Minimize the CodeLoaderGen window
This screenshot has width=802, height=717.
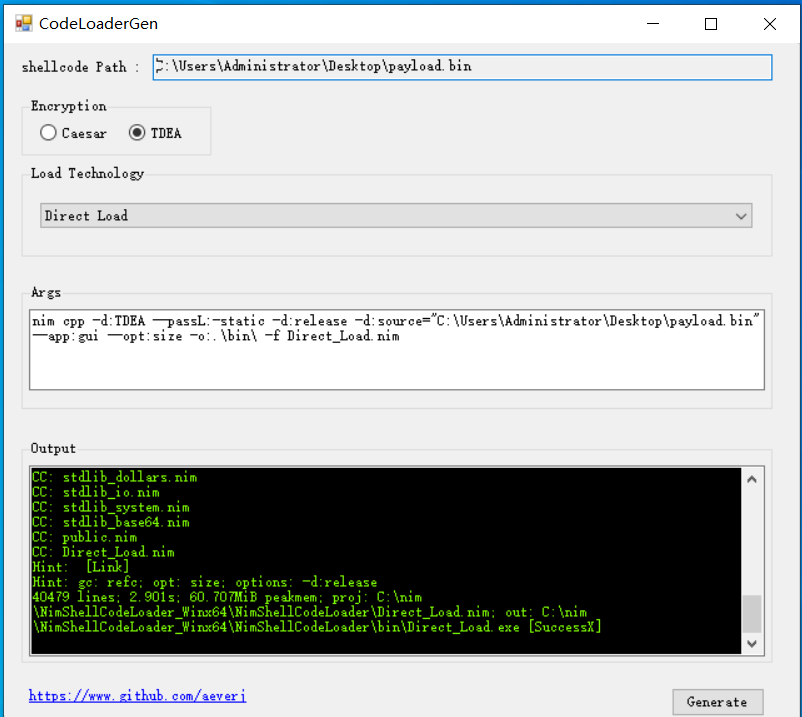(x=653, y=24)
